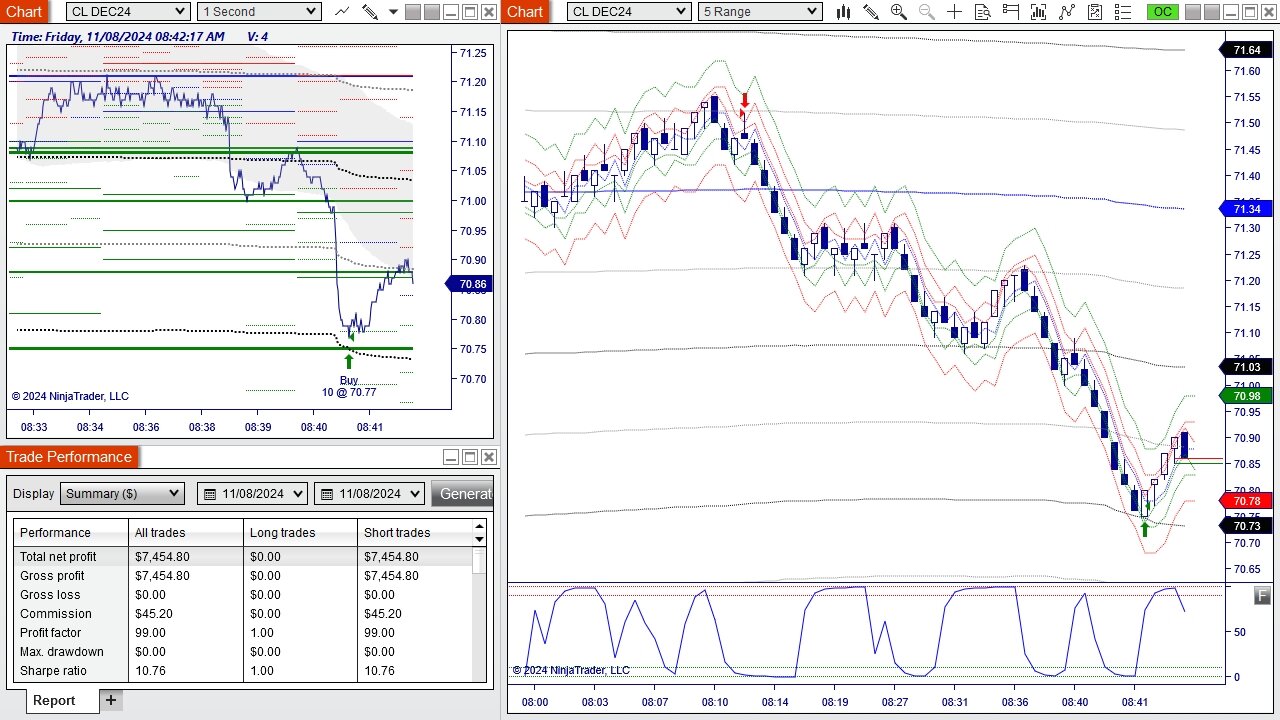Minimize the Trade Performance window
The image size is (1280, 720).
point(451,457)
